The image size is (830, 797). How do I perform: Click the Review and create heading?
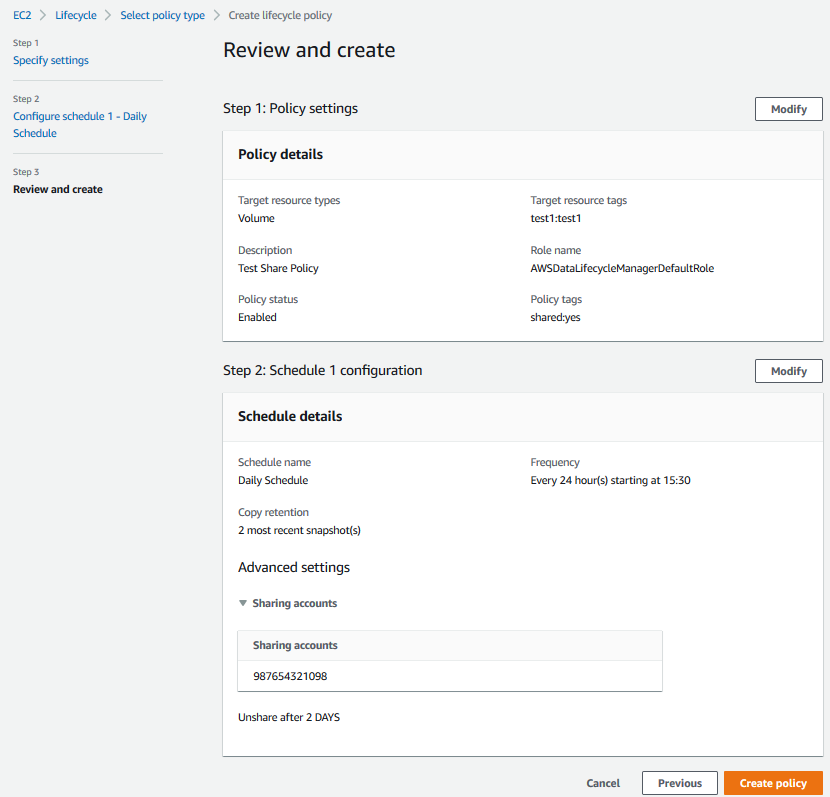click(311, 49)
